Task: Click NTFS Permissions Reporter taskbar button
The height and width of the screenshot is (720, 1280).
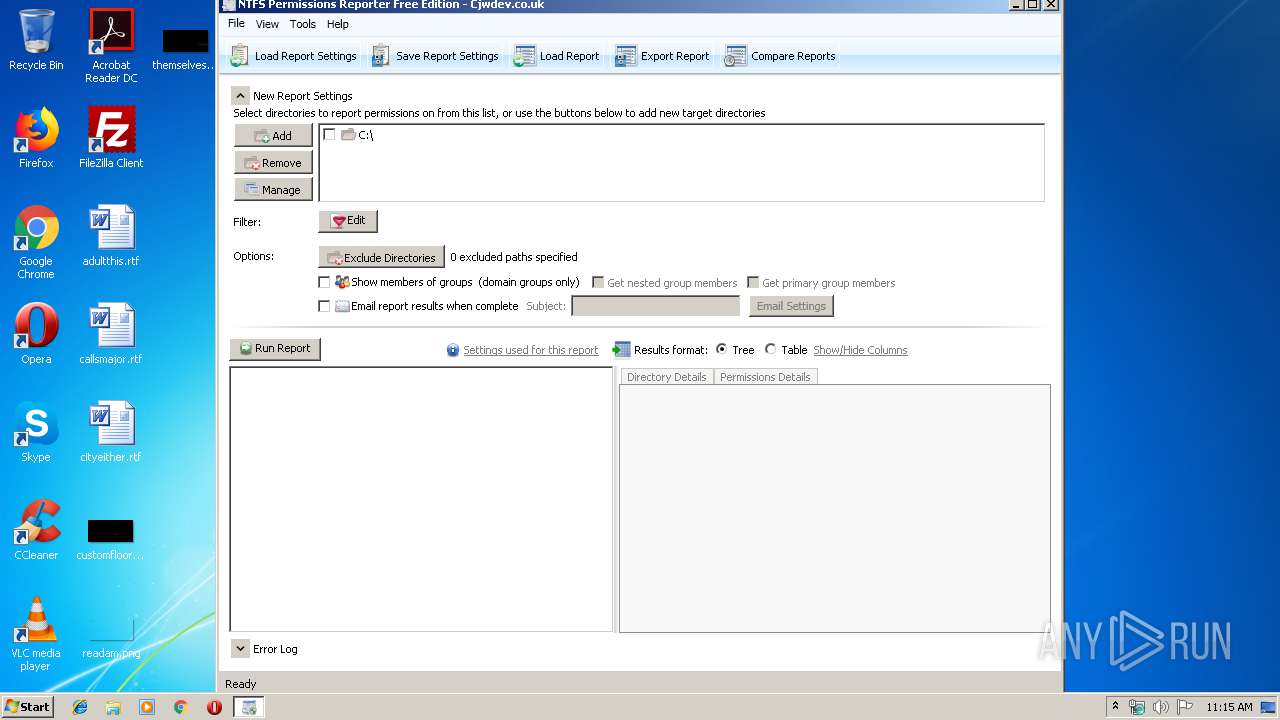Action: point(248,707)
